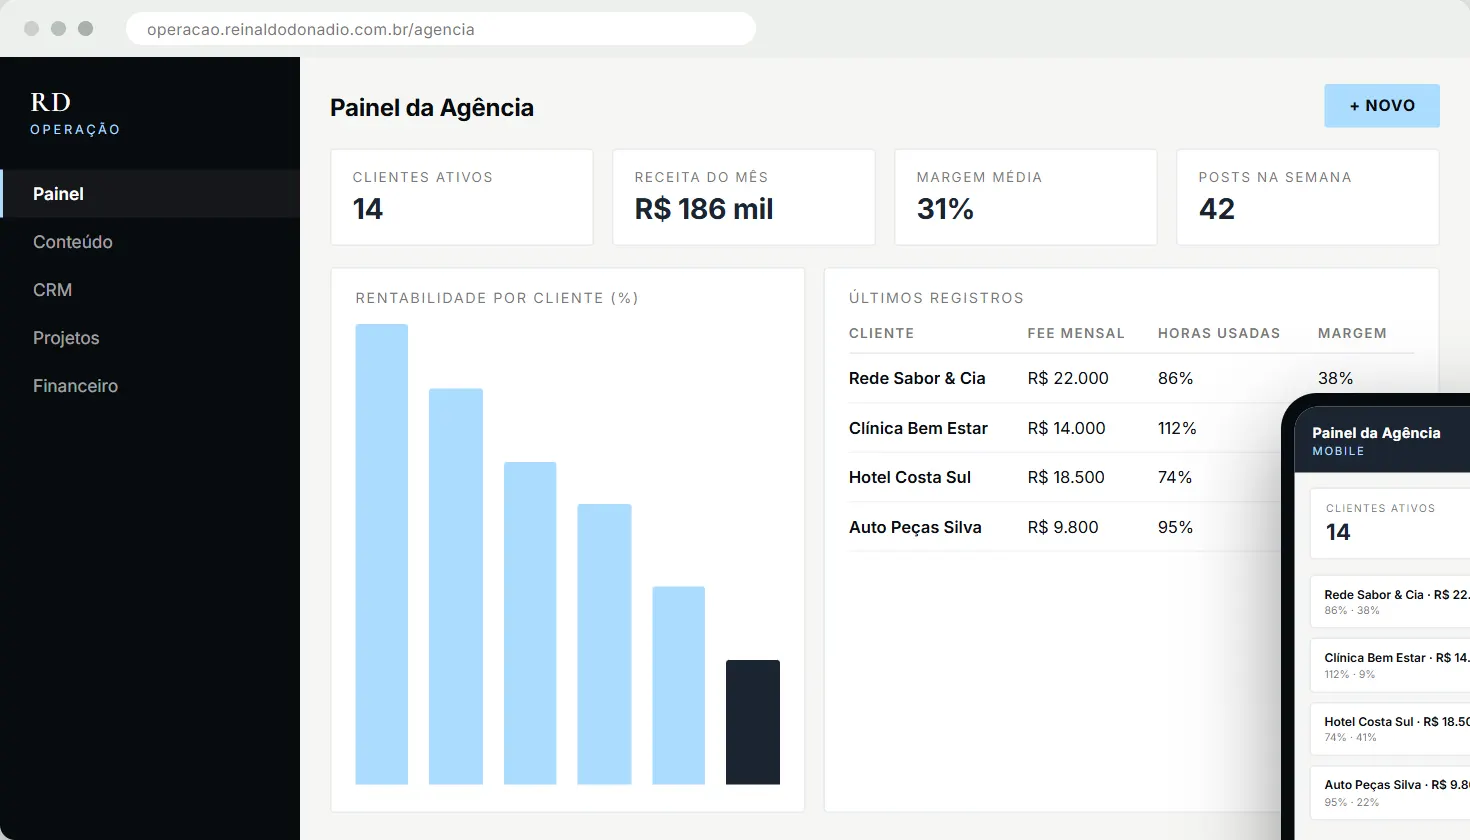
Task: Go to Conteúdo in the sidebar
Action: (x=150, y=242)
